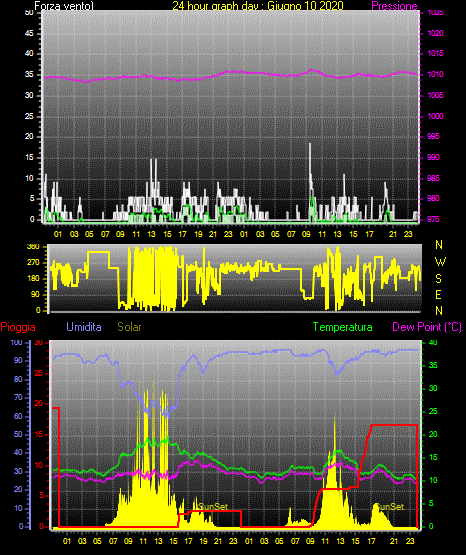Select the blue 'Umidita' legend label
This screenshot has width=466, height=555.
coord(84,327)
